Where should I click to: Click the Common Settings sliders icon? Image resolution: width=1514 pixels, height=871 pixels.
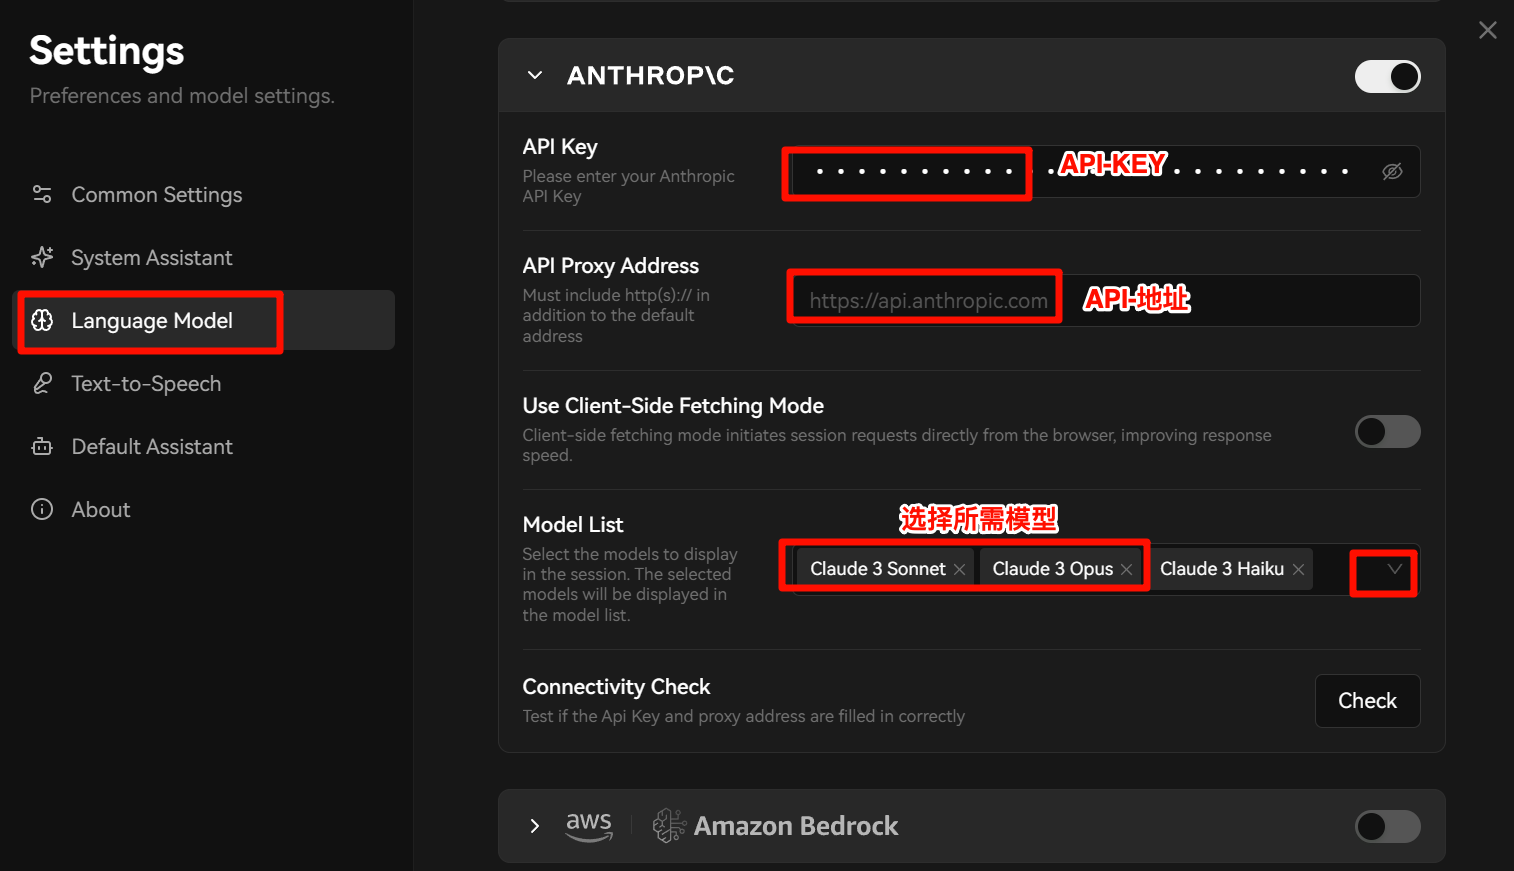point(42,194)
